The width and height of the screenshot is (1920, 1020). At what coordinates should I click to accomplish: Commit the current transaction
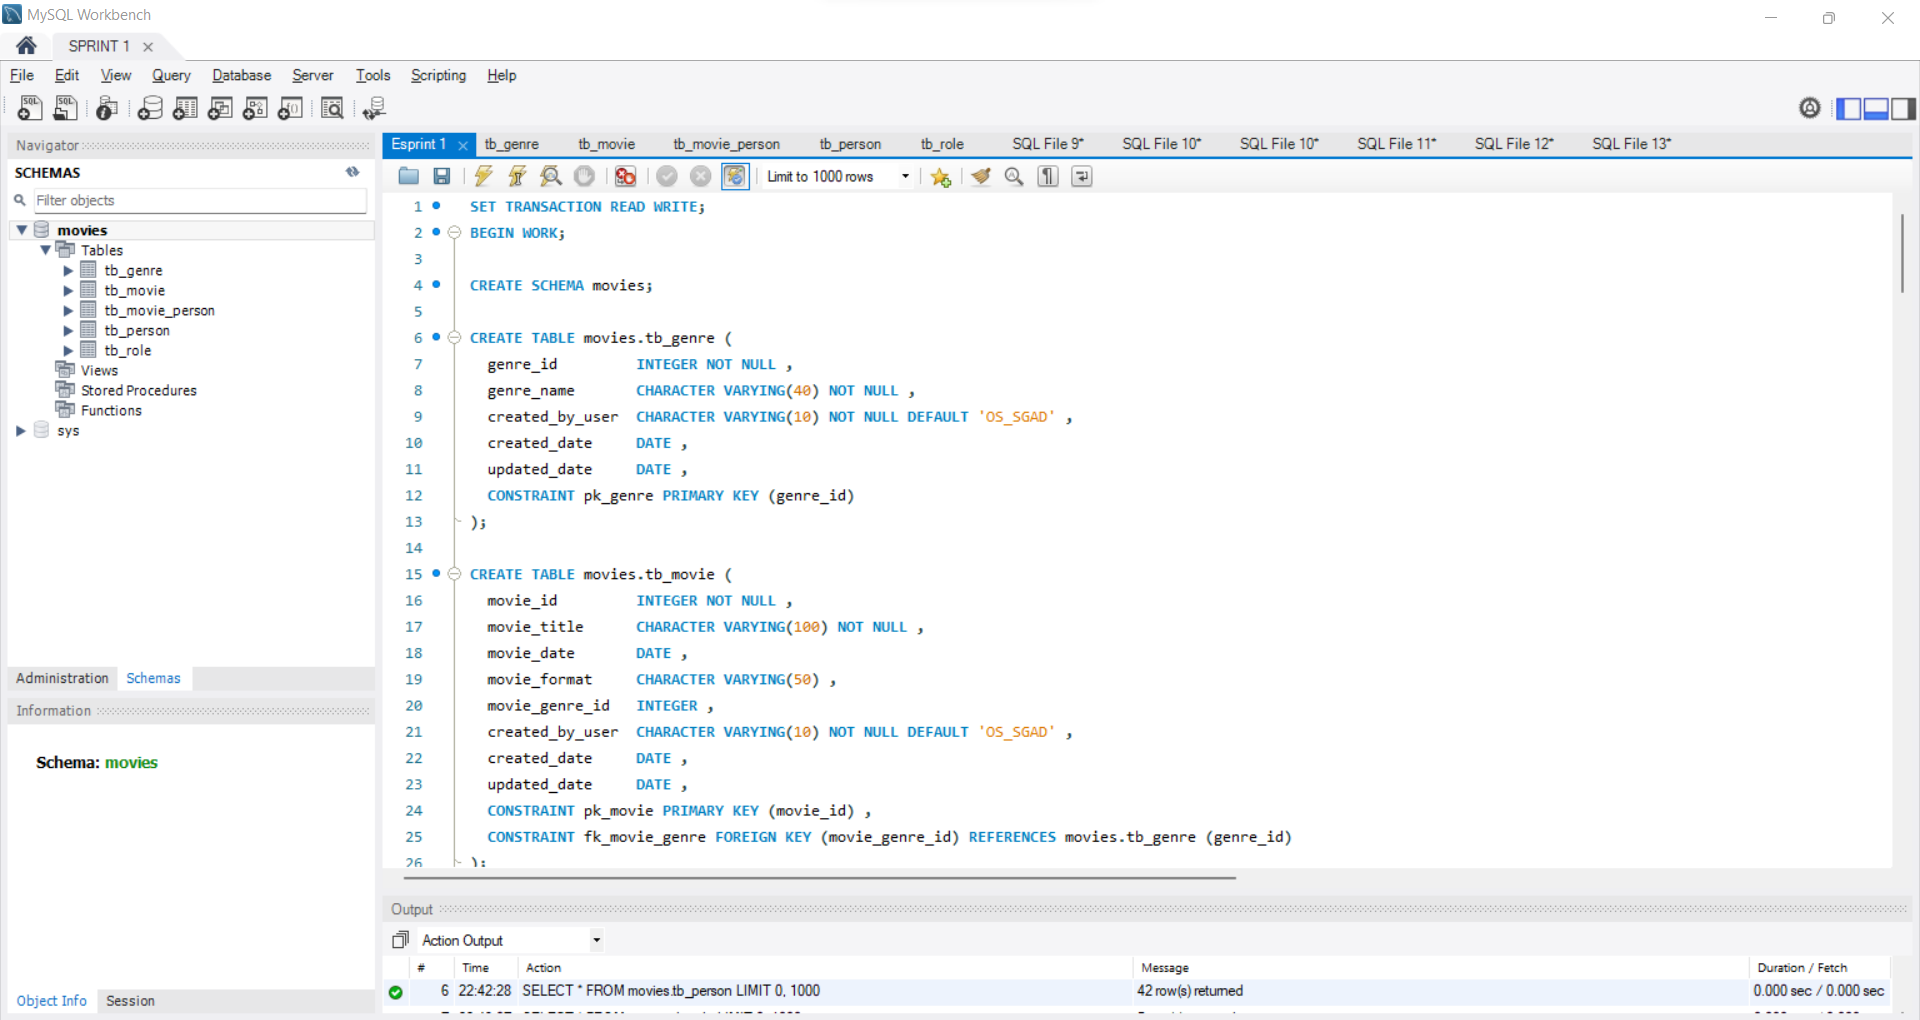667,176
